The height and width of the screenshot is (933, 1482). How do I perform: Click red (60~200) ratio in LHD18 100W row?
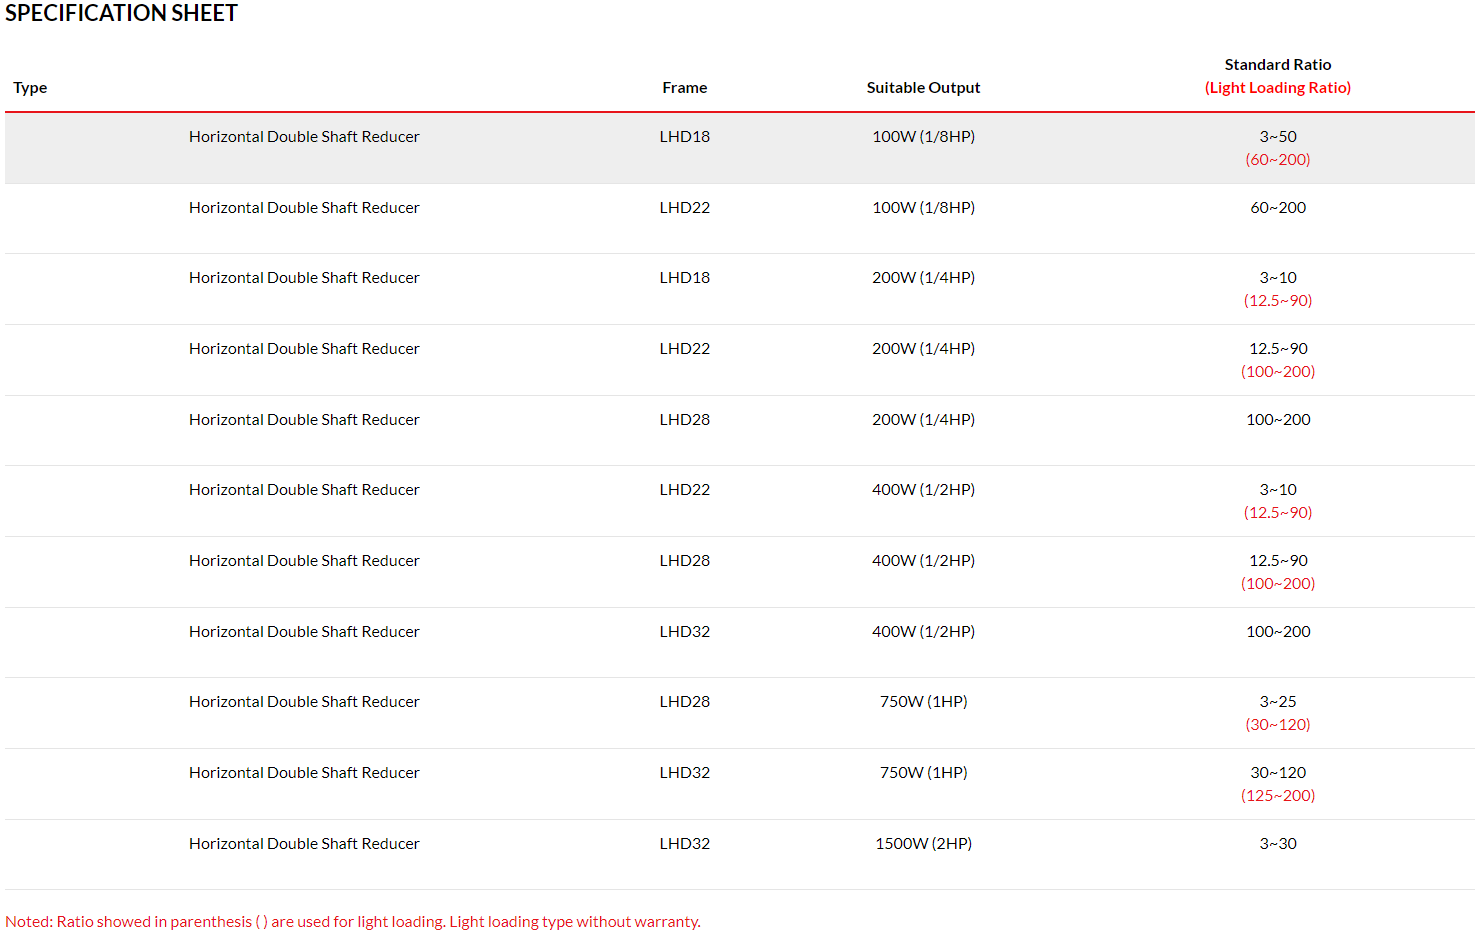1278,160
